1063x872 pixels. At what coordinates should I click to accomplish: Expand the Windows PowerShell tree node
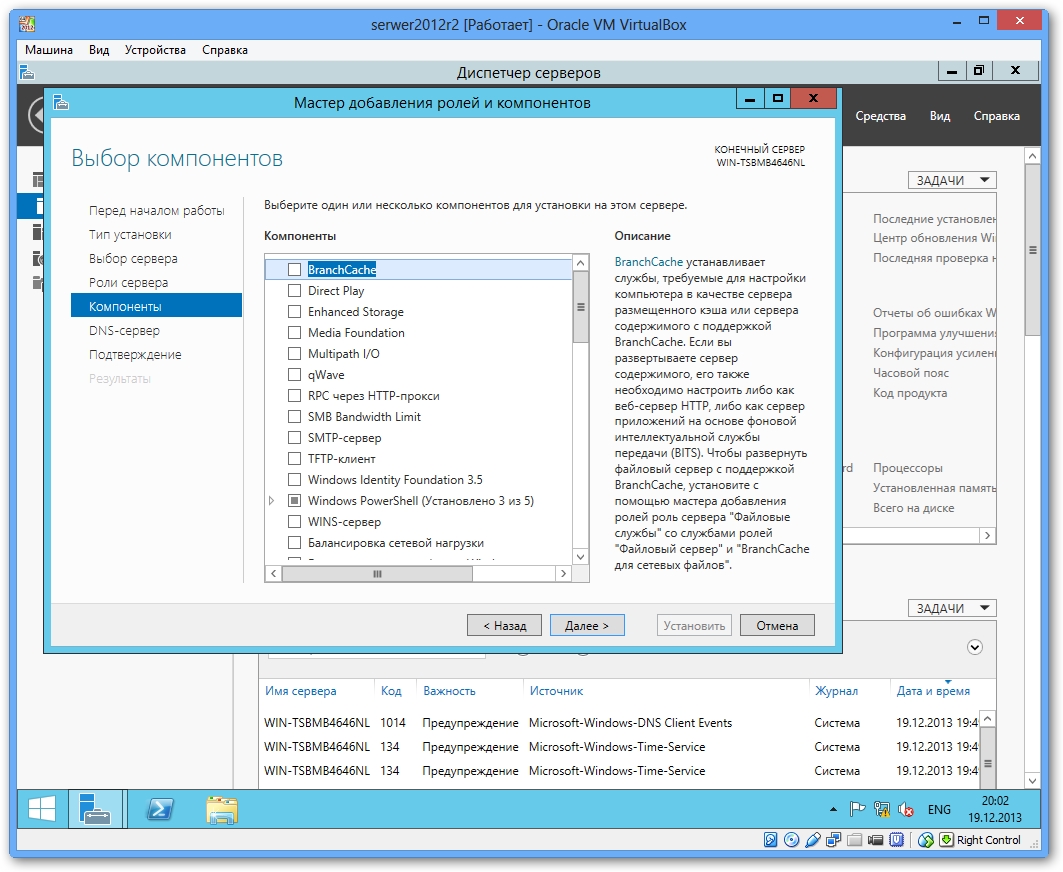click(272, 500)
